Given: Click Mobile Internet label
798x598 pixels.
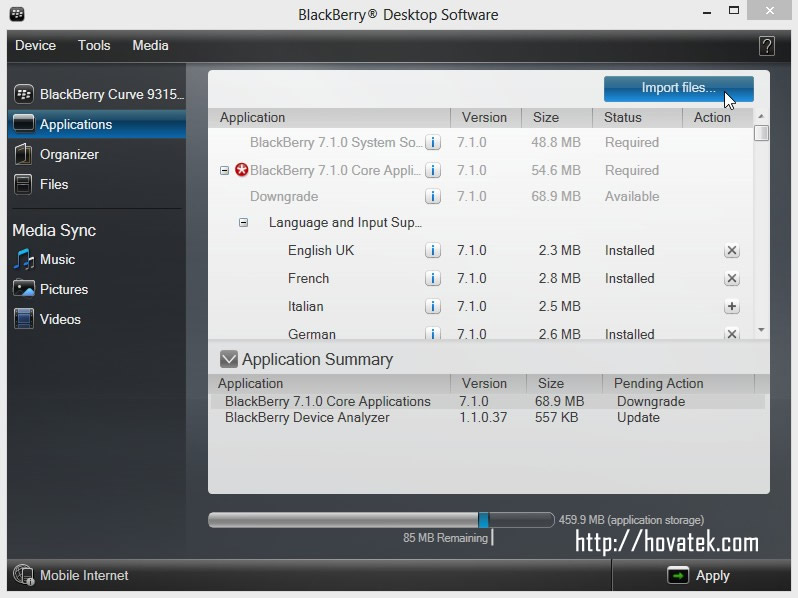Looking at the screenshot, I should click(x=84, y=575).
